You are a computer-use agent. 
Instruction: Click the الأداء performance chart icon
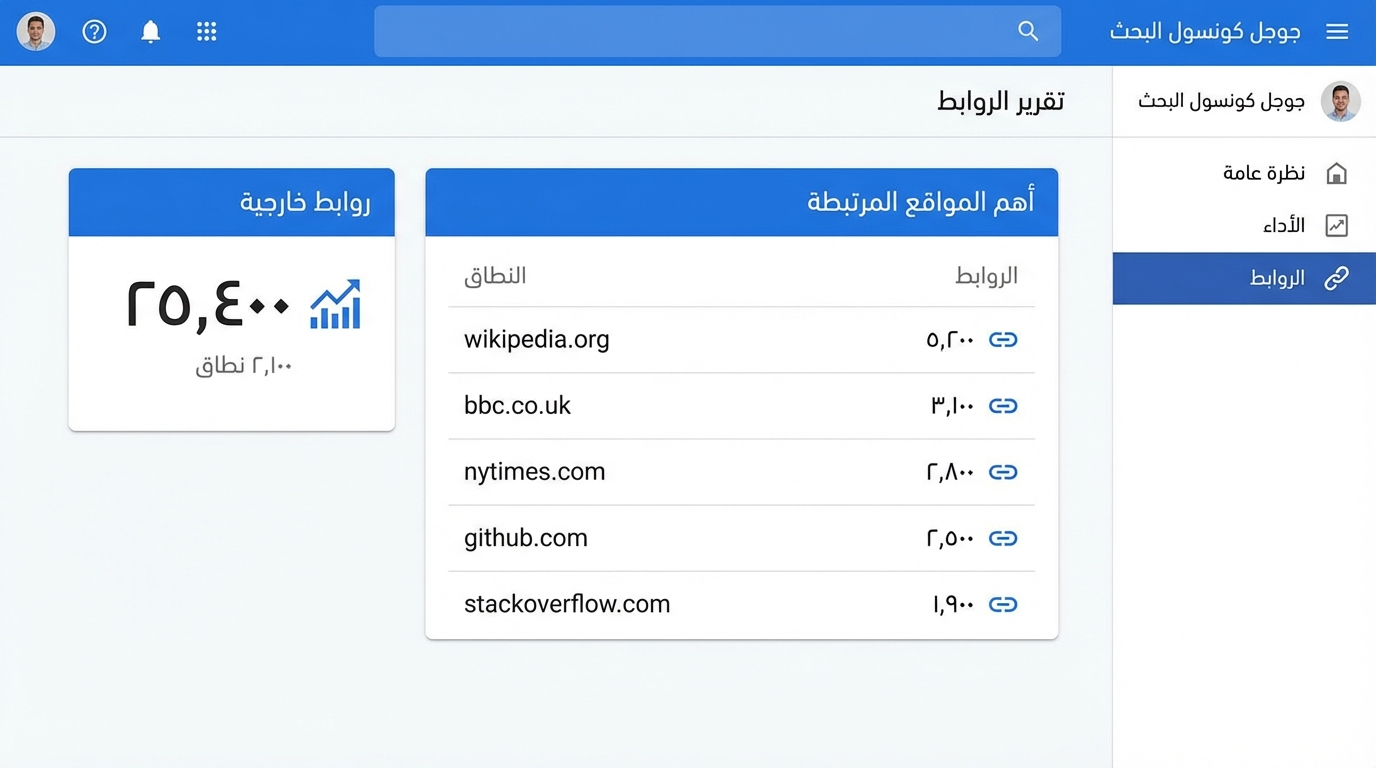click(1338, 225)
